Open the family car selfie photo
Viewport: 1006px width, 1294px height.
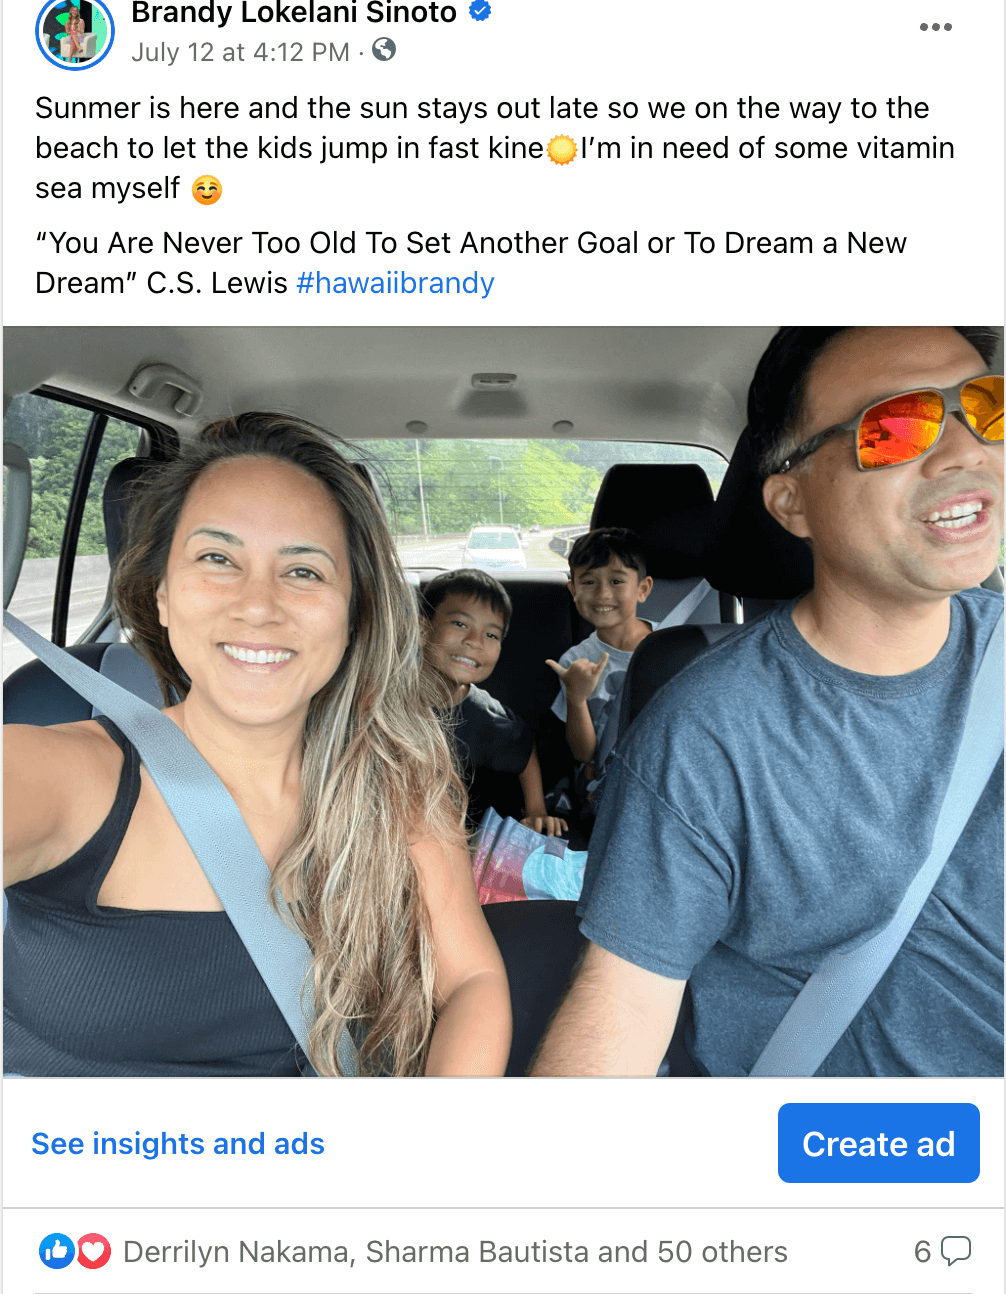[503, 701]
